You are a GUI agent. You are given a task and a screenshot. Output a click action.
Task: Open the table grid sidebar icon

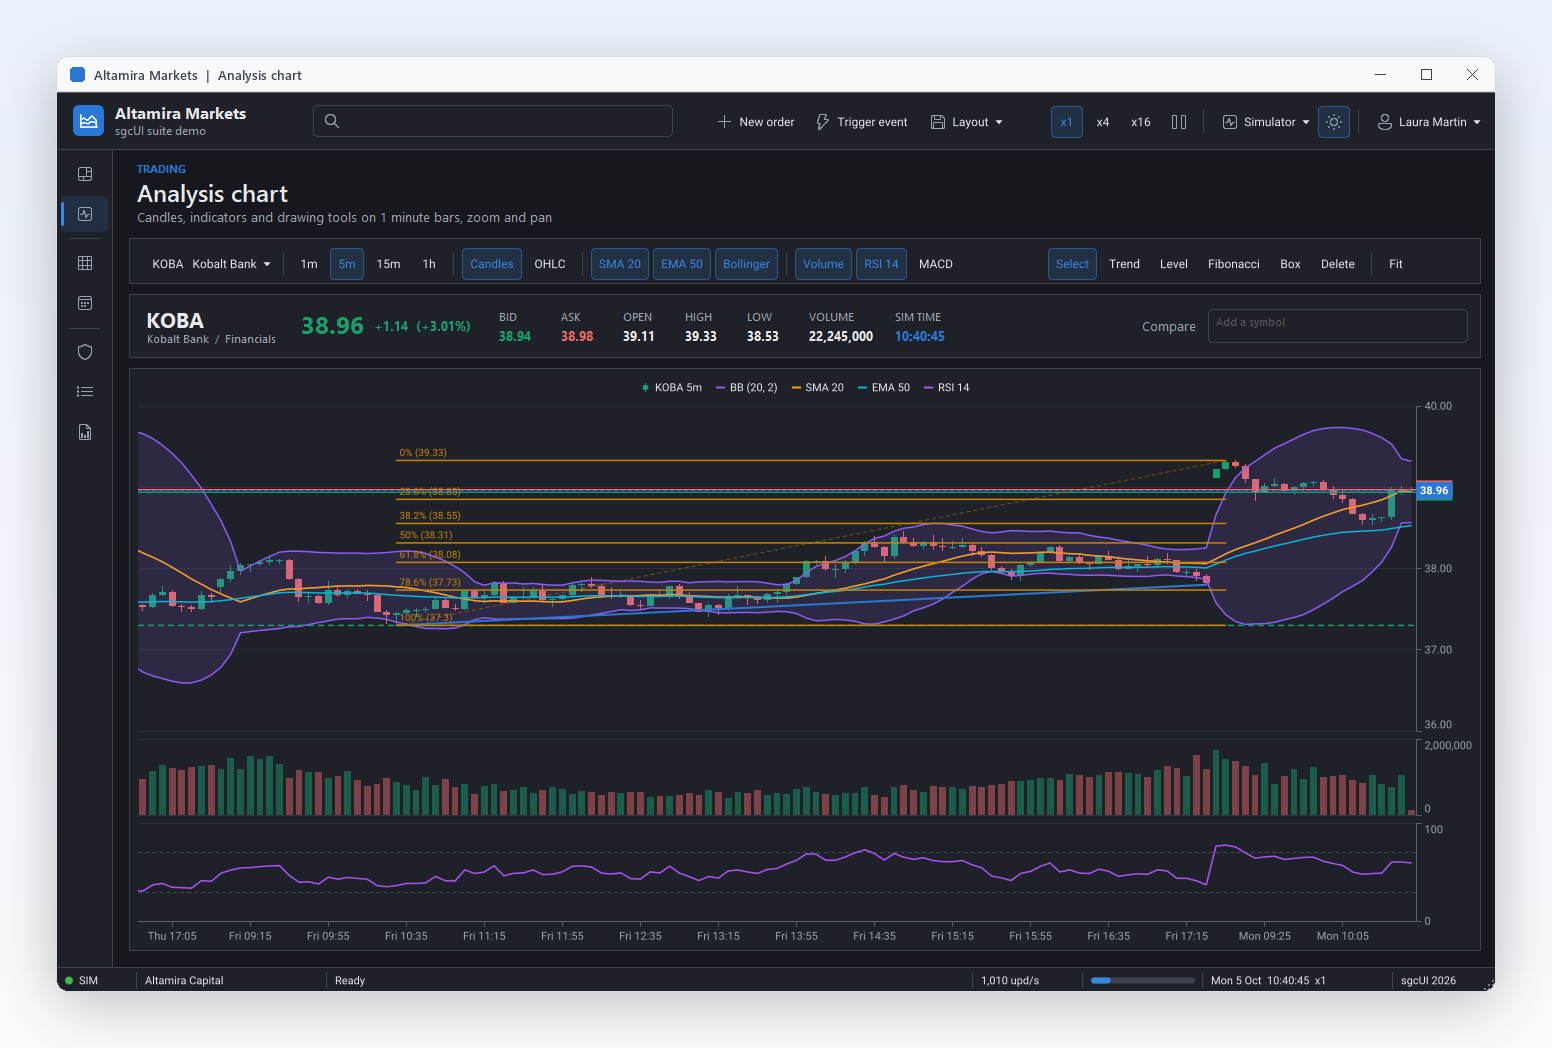click(x=85, y=263)
